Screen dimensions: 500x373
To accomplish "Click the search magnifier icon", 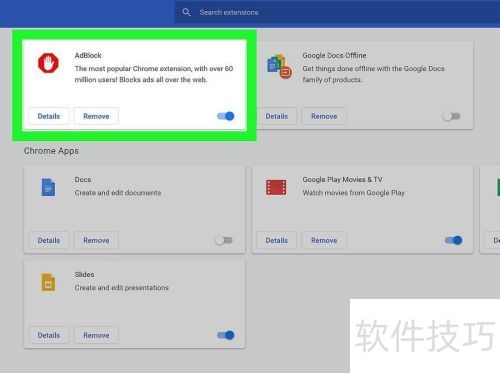I will (x=186, y=12).
